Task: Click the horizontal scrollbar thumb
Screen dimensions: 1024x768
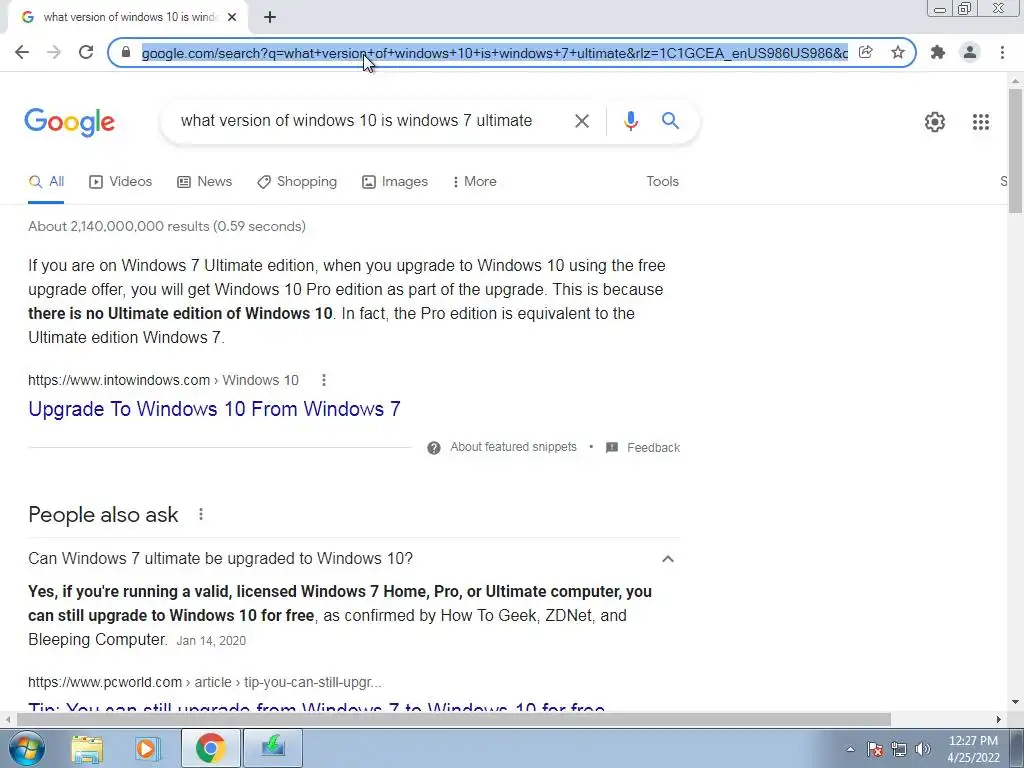Action: click(x=453, y=719)
